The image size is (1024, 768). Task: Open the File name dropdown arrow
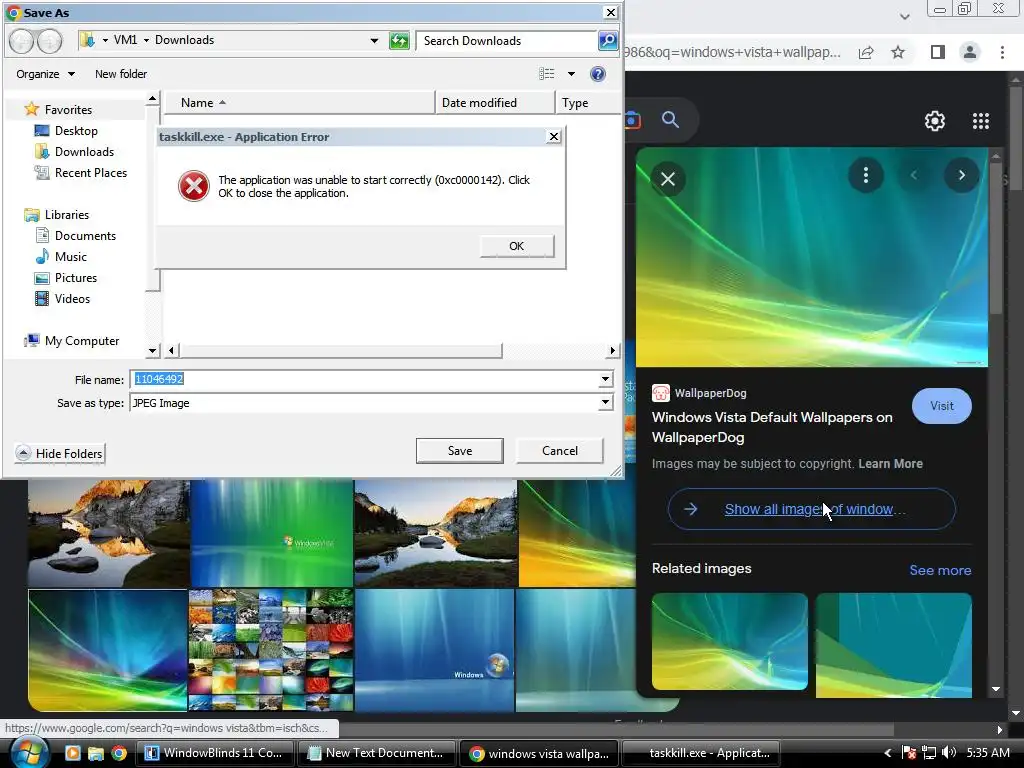605,379
